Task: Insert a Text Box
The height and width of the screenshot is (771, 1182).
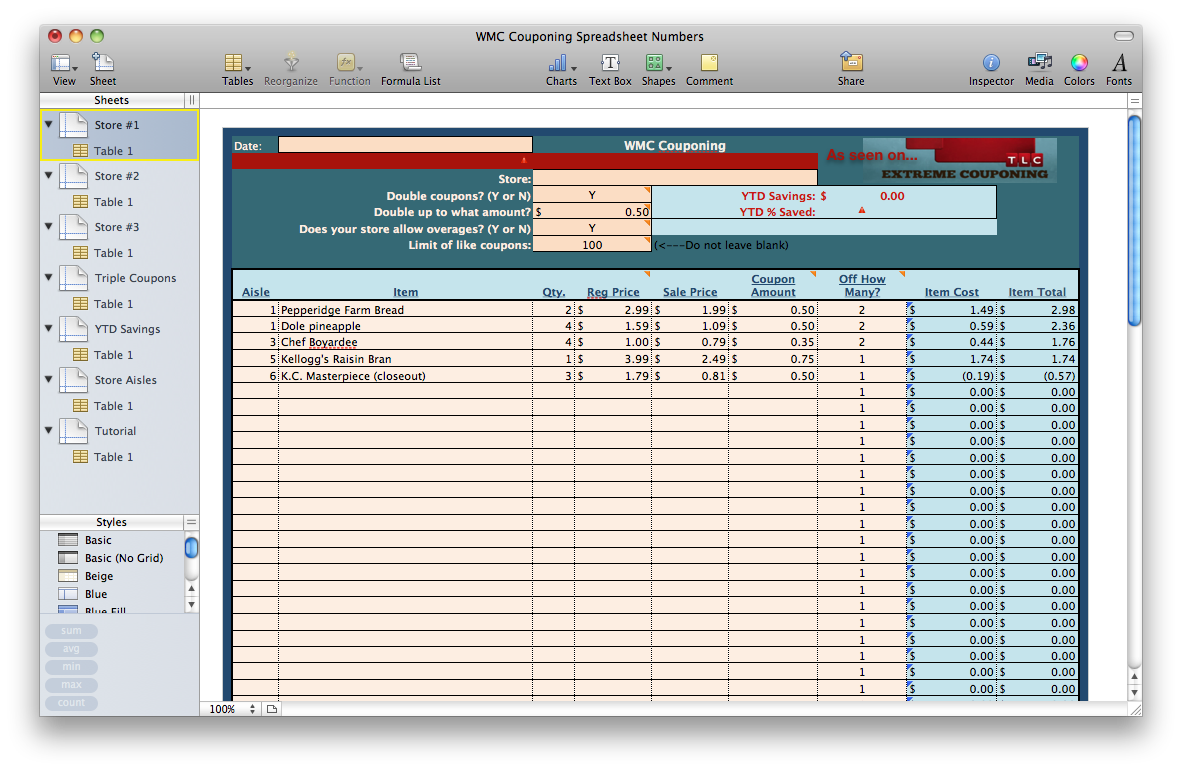Action: tap(610, 69)
